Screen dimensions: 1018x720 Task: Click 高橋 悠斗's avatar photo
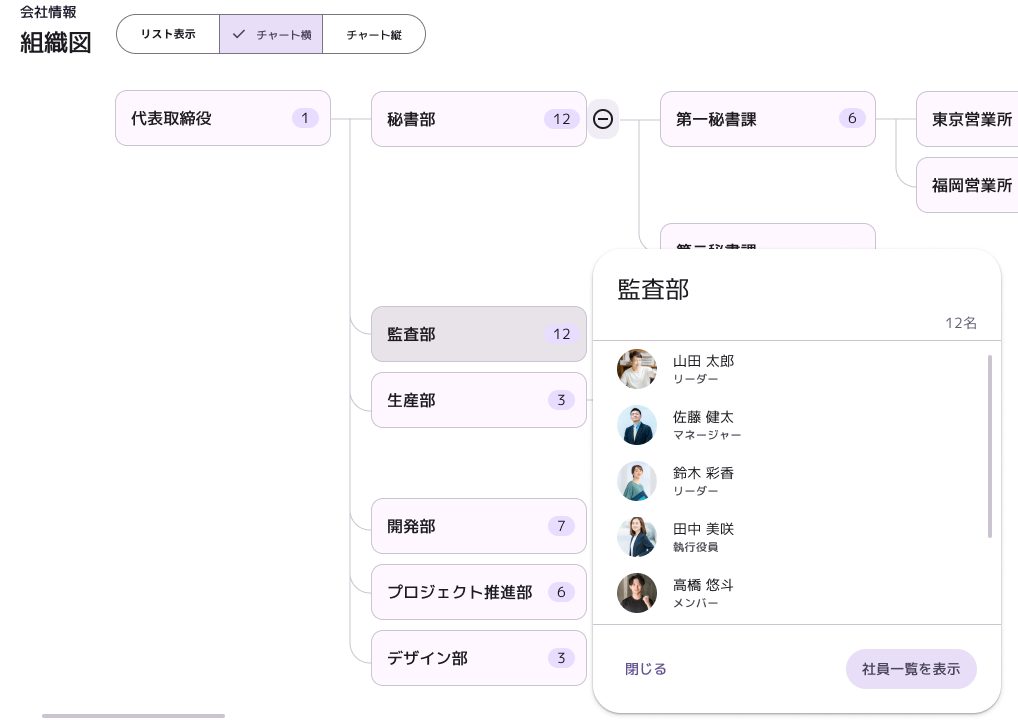636,593
